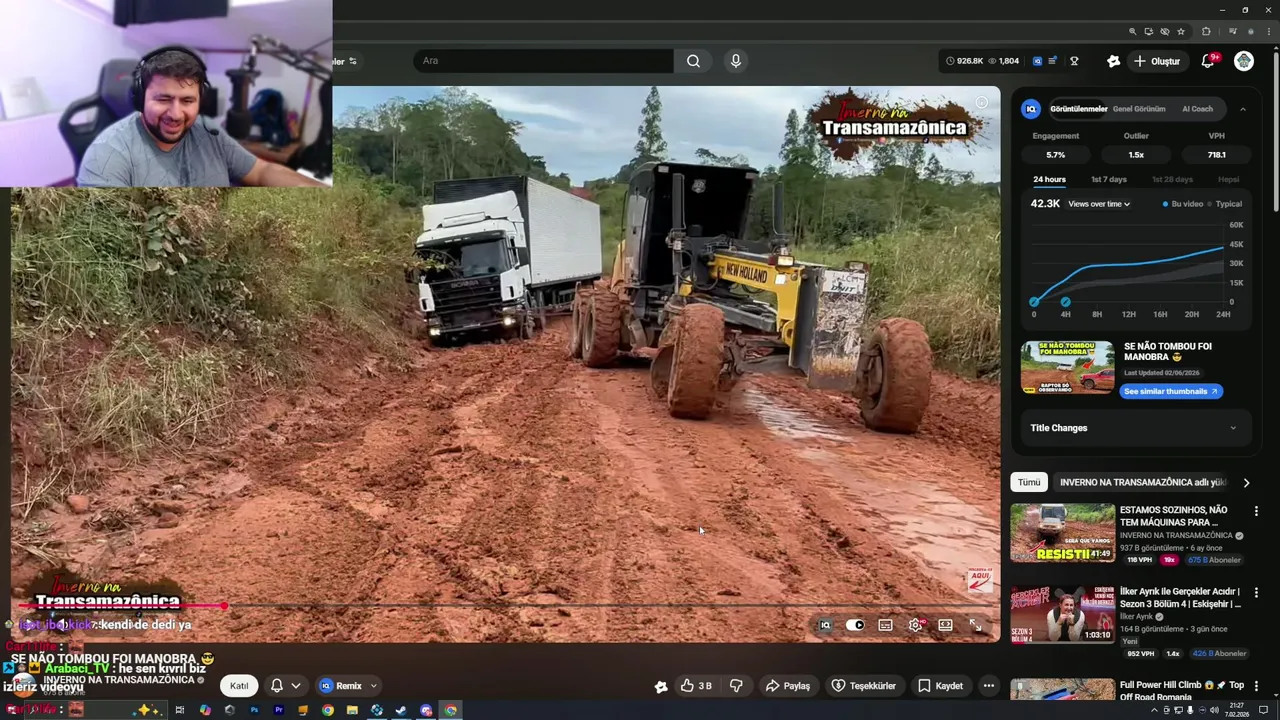The width and height of the screenshot is (1280, 720).
Task: Open the vidIQ icon in top stats bar
Action: 1037,61
